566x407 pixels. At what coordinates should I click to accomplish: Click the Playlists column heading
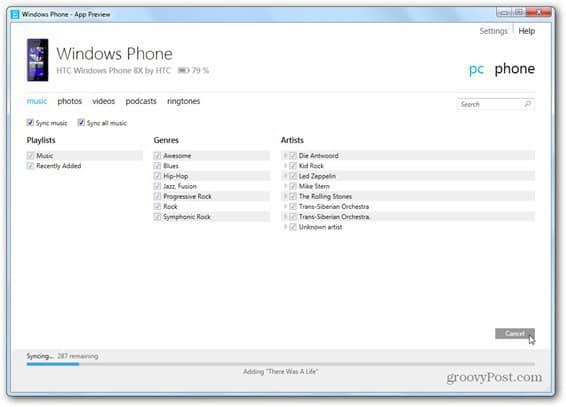coord(41,140)
